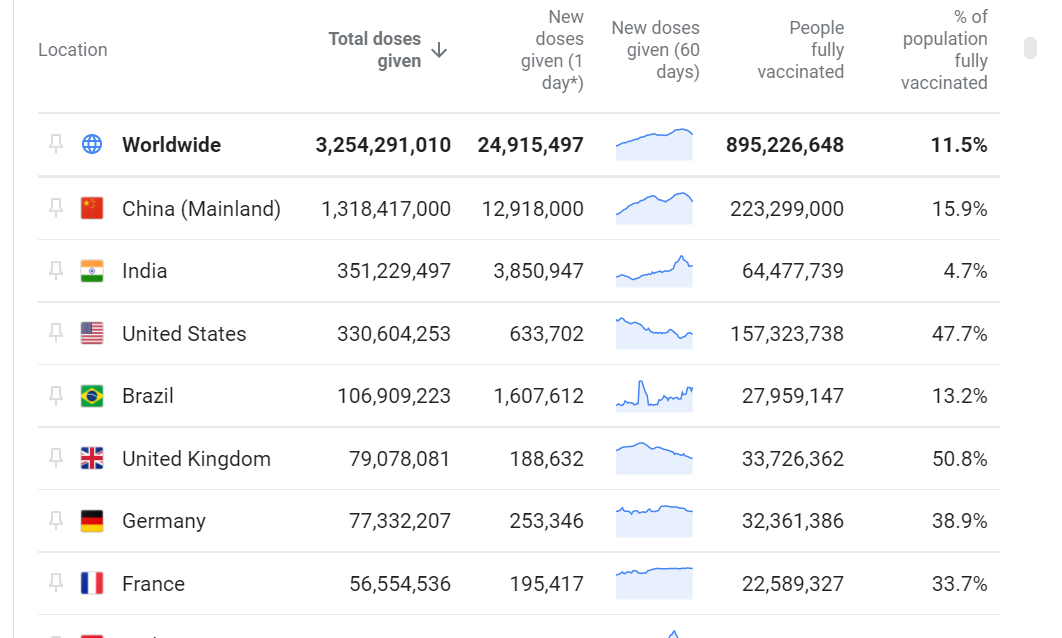Click the Worldwide globe icon

[x=92, y=144]
